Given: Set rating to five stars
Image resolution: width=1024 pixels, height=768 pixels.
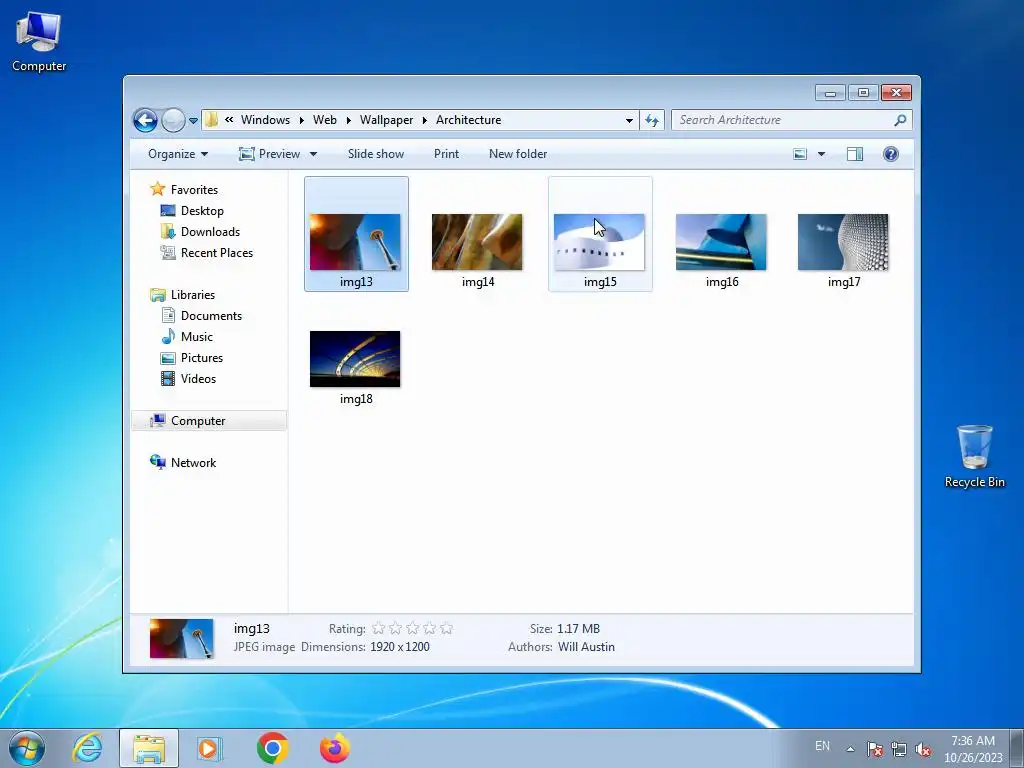Looking at the screenshot, I should pyautogui.click(x=446, y=629).
